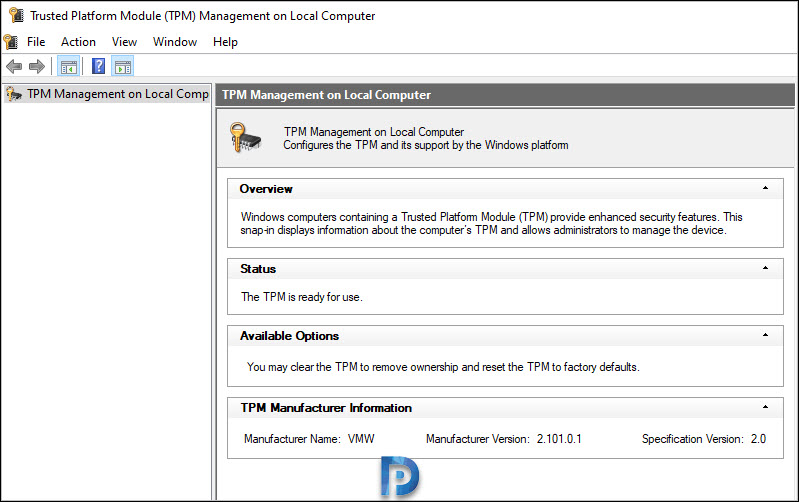Collapse the Available Options section

pos(765,335)
